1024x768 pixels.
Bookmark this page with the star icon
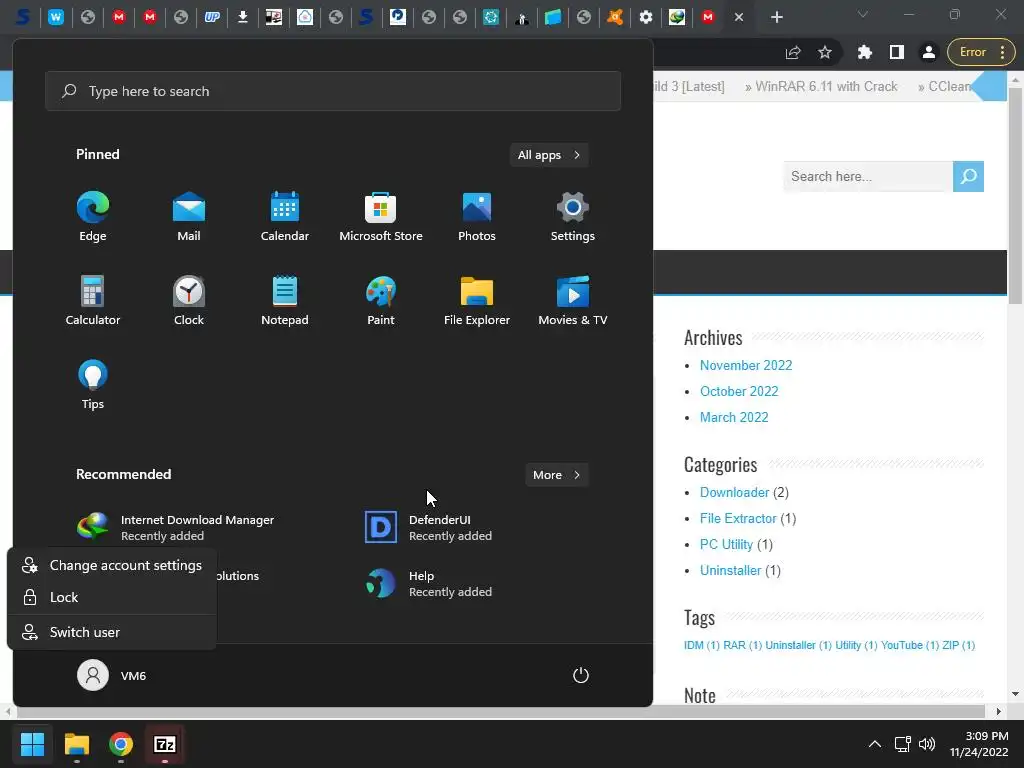(x=825, y=52)
